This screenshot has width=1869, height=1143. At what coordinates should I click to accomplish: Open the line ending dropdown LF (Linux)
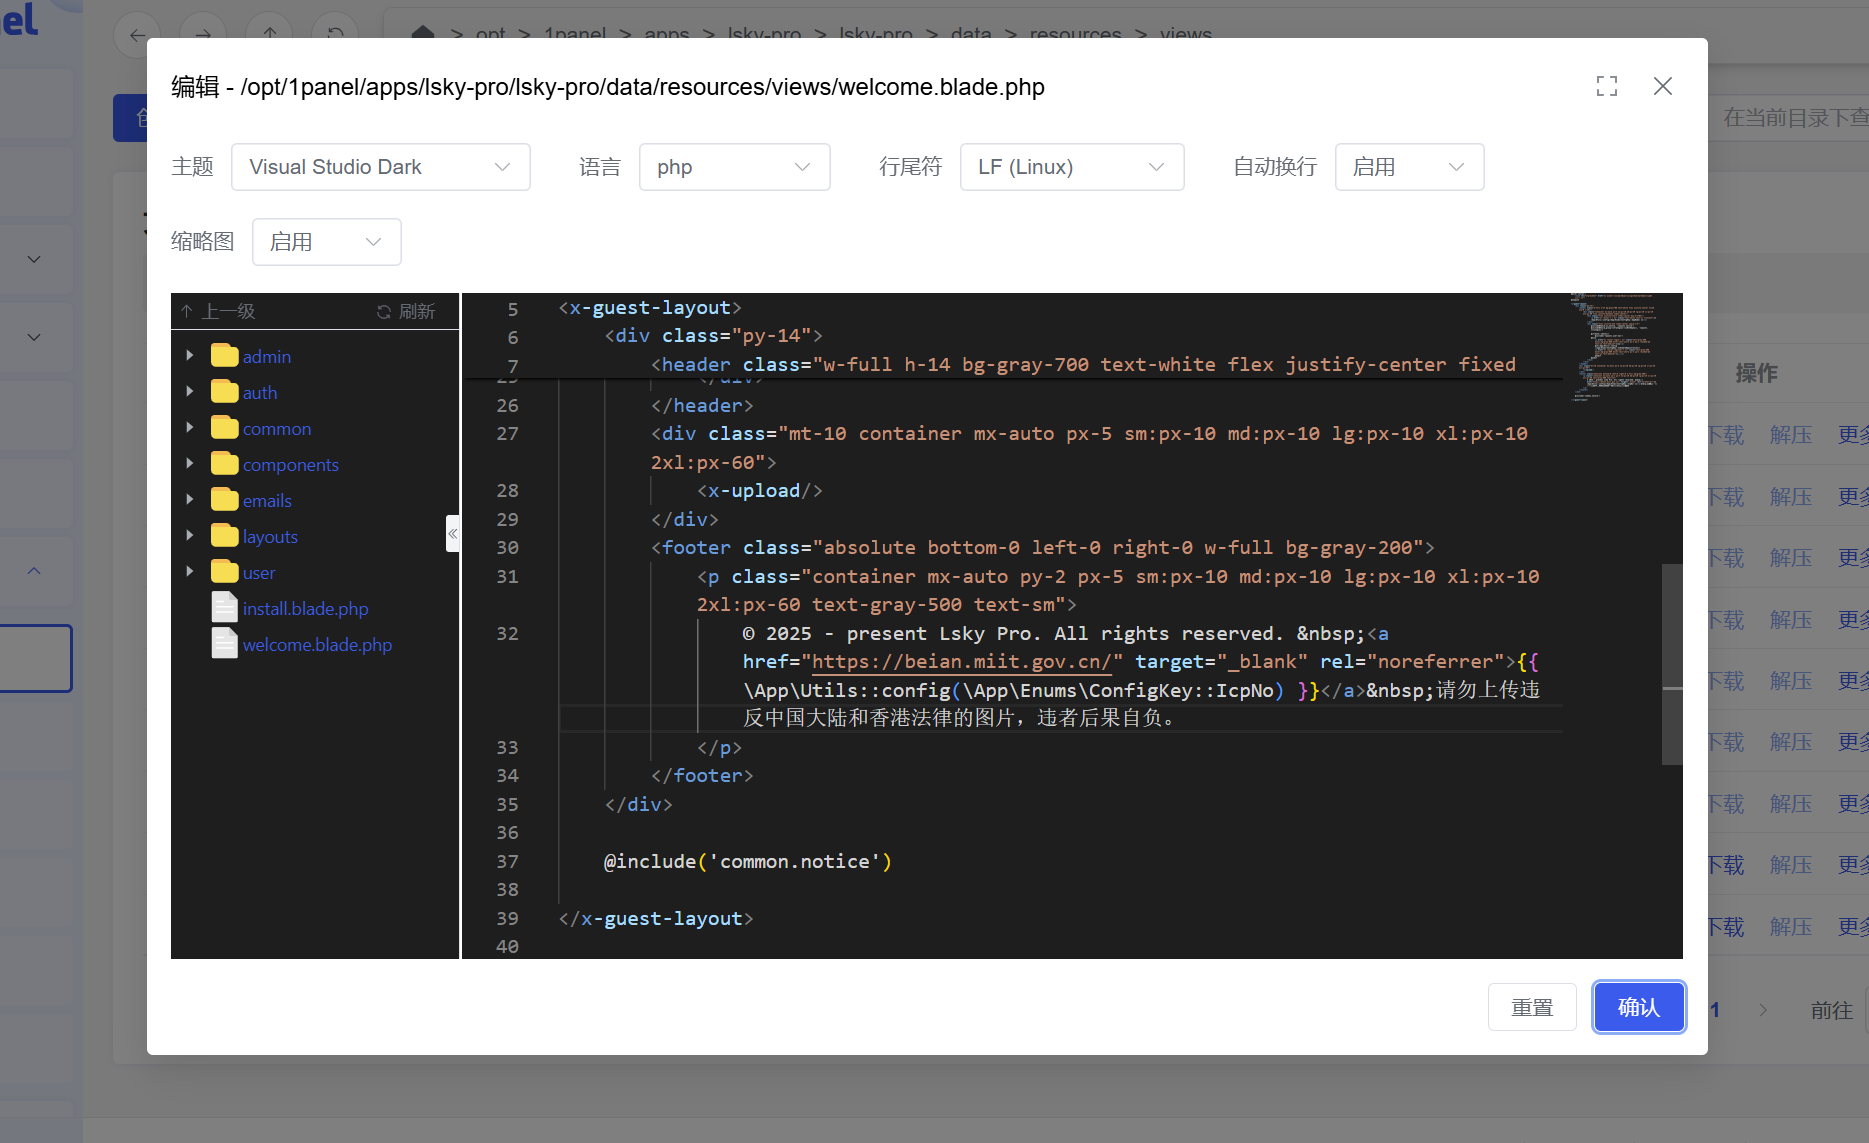click(1072, 167)
